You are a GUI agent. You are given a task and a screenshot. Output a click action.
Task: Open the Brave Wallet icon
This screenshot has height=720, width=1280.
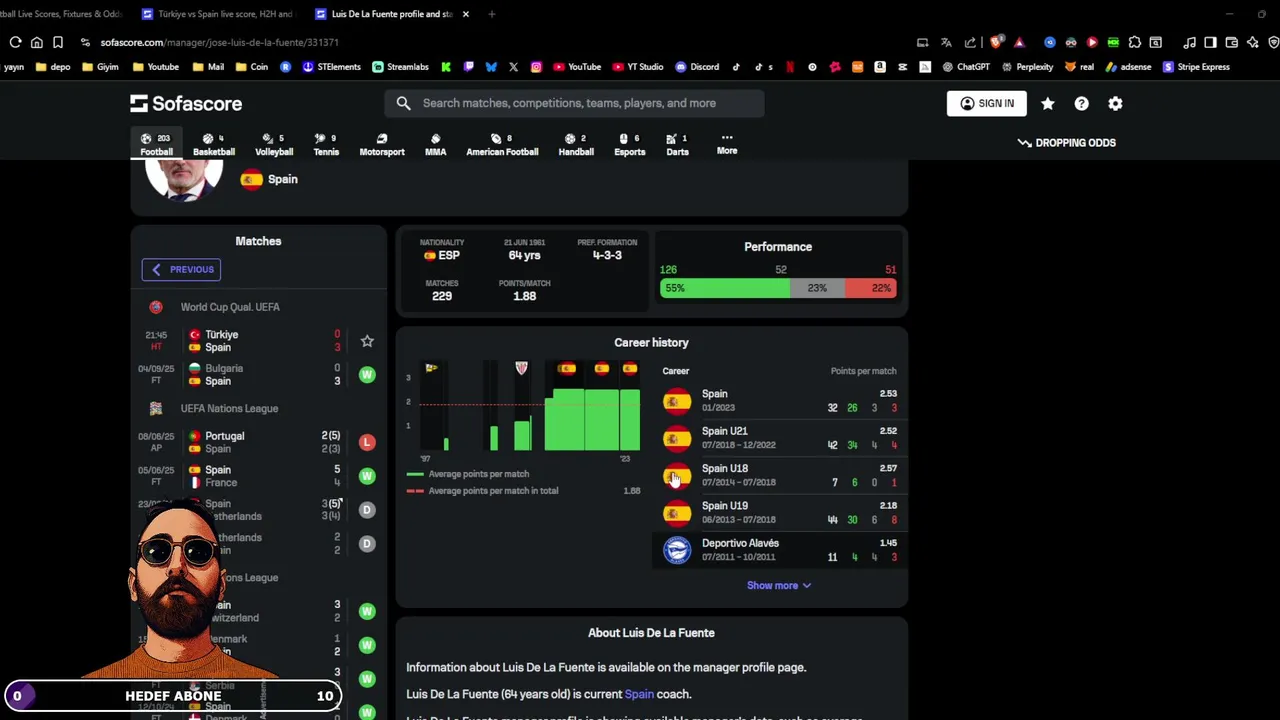click(1231, 42)
